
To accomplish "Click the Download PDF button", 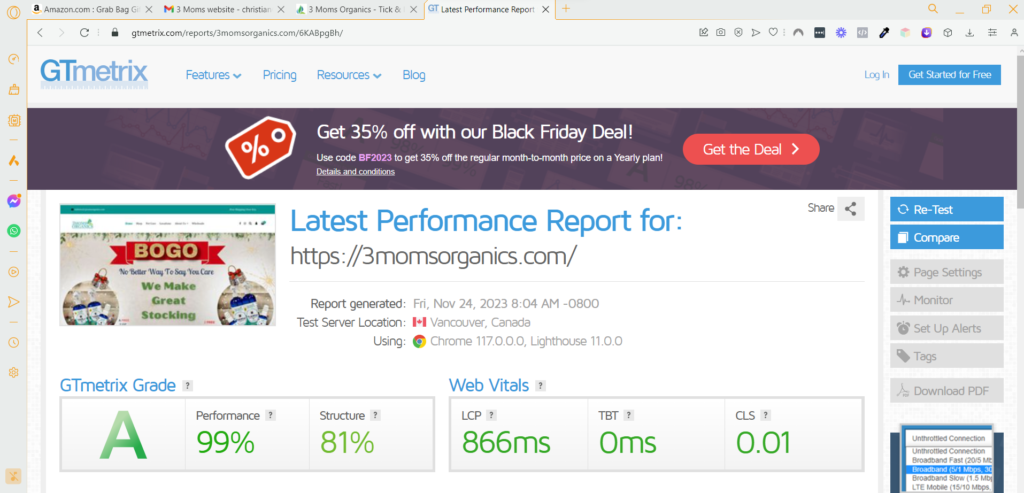I will point(946,391).
